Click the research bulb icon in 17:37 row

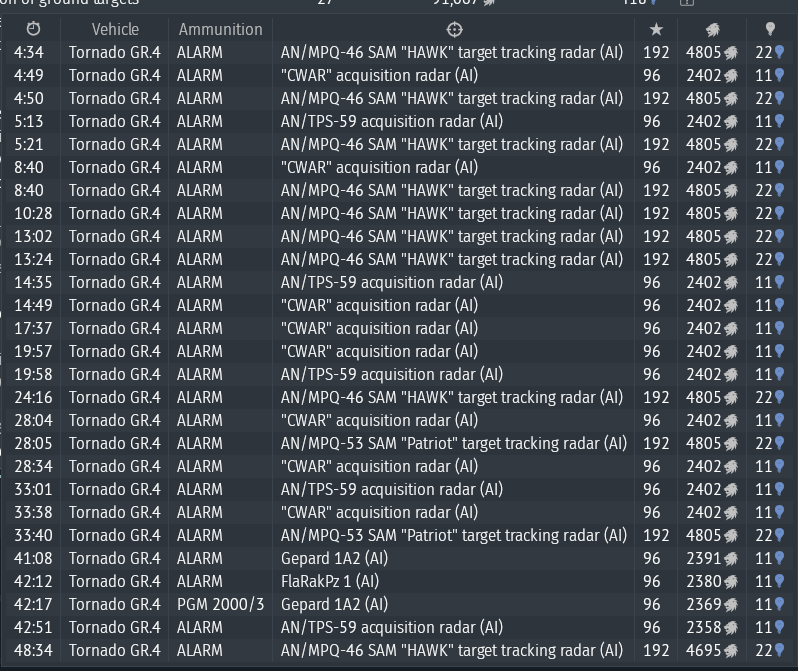779,328
